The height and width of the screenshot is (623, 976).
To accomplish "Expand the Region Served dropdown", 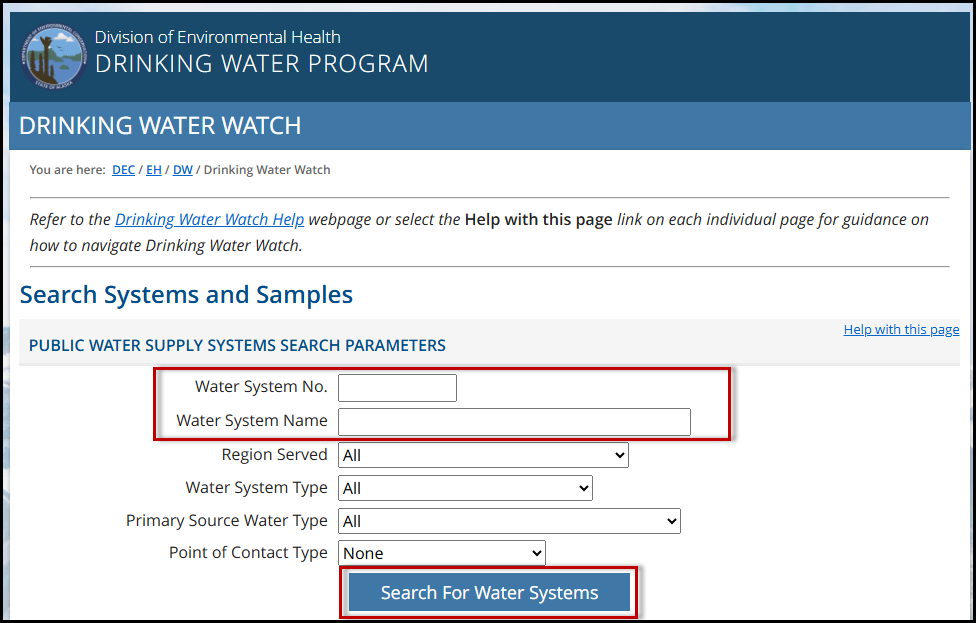I will (483, 456).
